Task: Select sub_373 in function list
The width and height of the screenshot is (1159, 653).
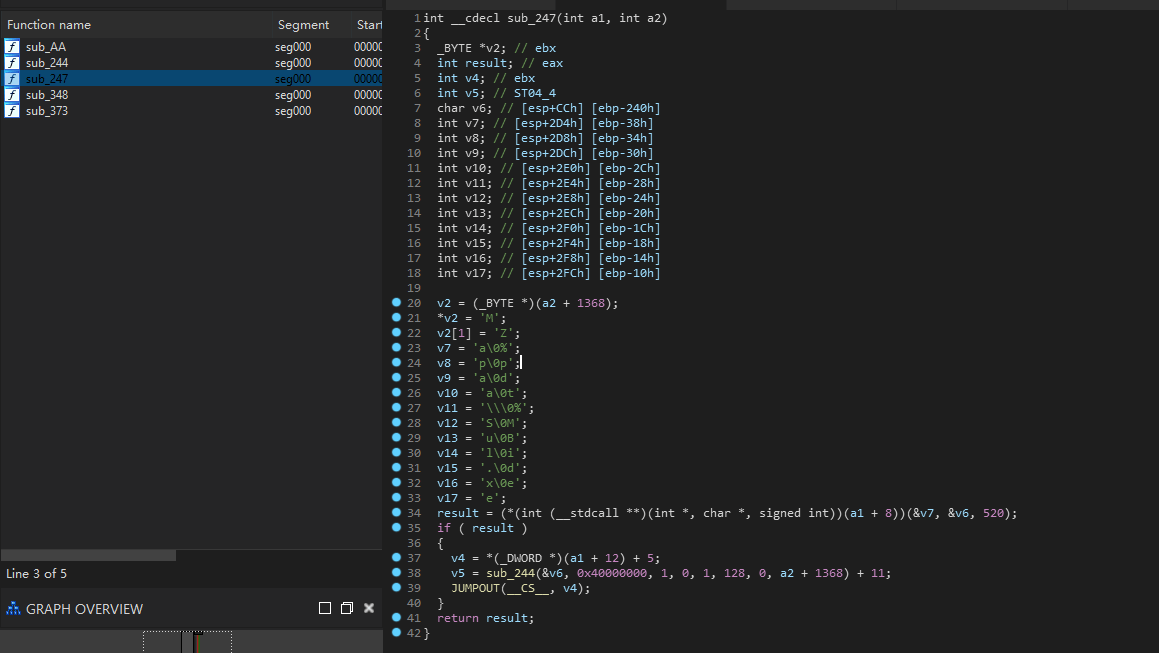Action: click(47, 111)
